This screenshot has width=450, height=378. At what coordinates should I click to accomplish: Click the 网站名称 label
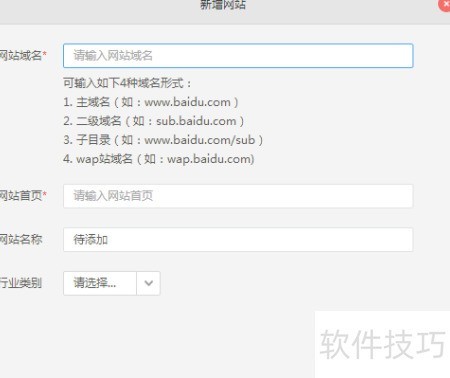click(x=21, y=239)
